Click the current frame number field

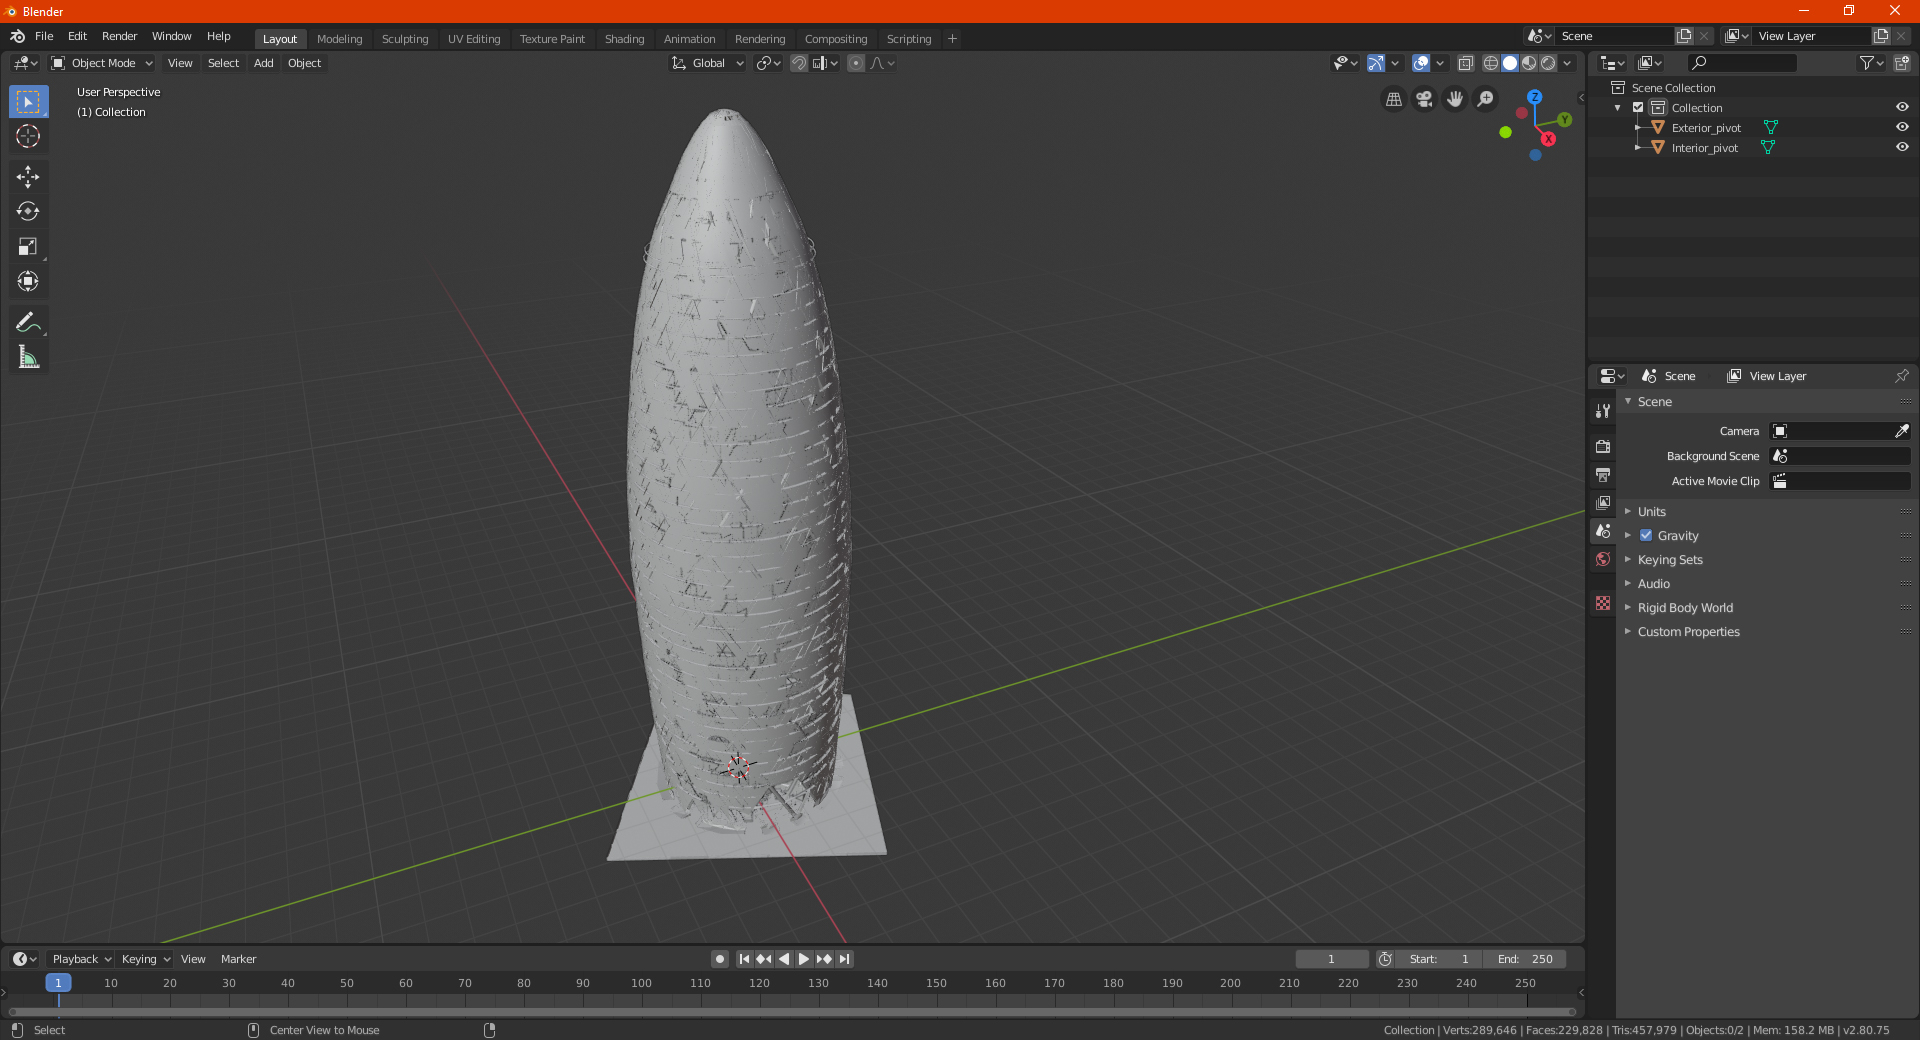[x=1331, y=959]
